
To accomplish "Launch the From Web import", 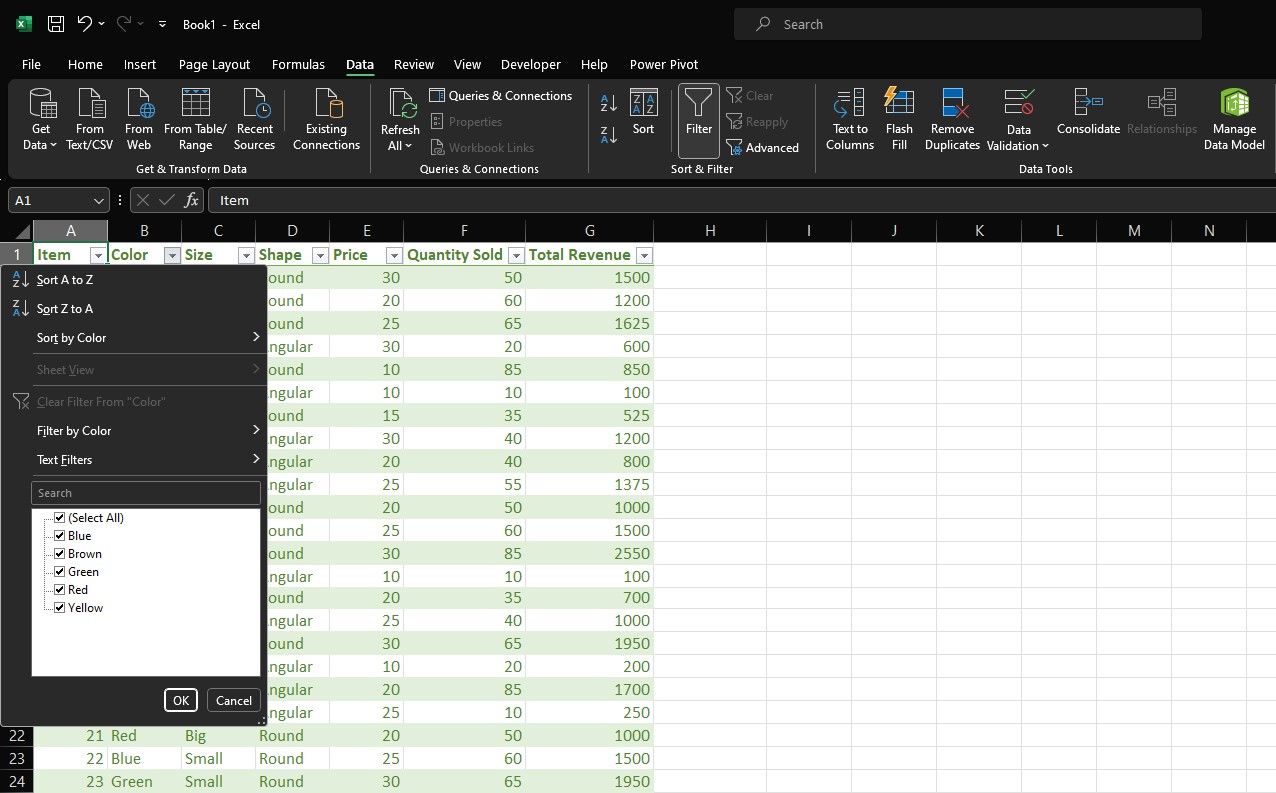I will click(x=138, y=118).
